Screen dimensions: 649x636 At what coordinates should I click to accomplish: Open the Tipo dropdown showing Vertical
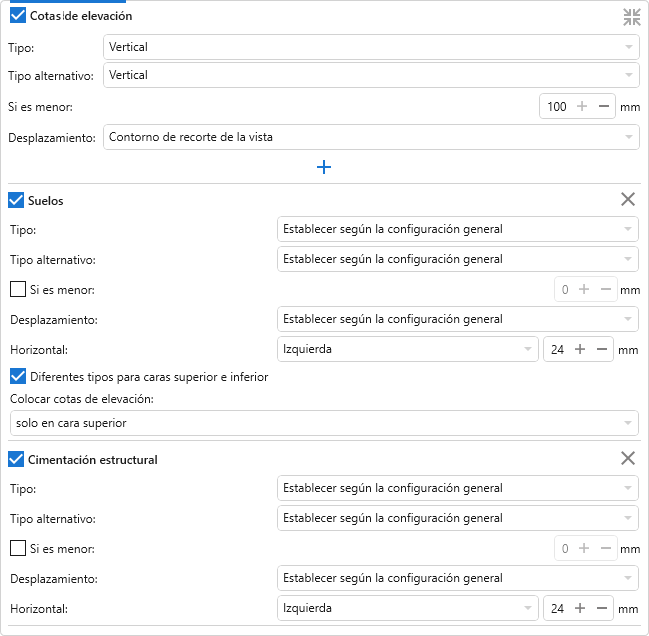[x=370, y=47]
